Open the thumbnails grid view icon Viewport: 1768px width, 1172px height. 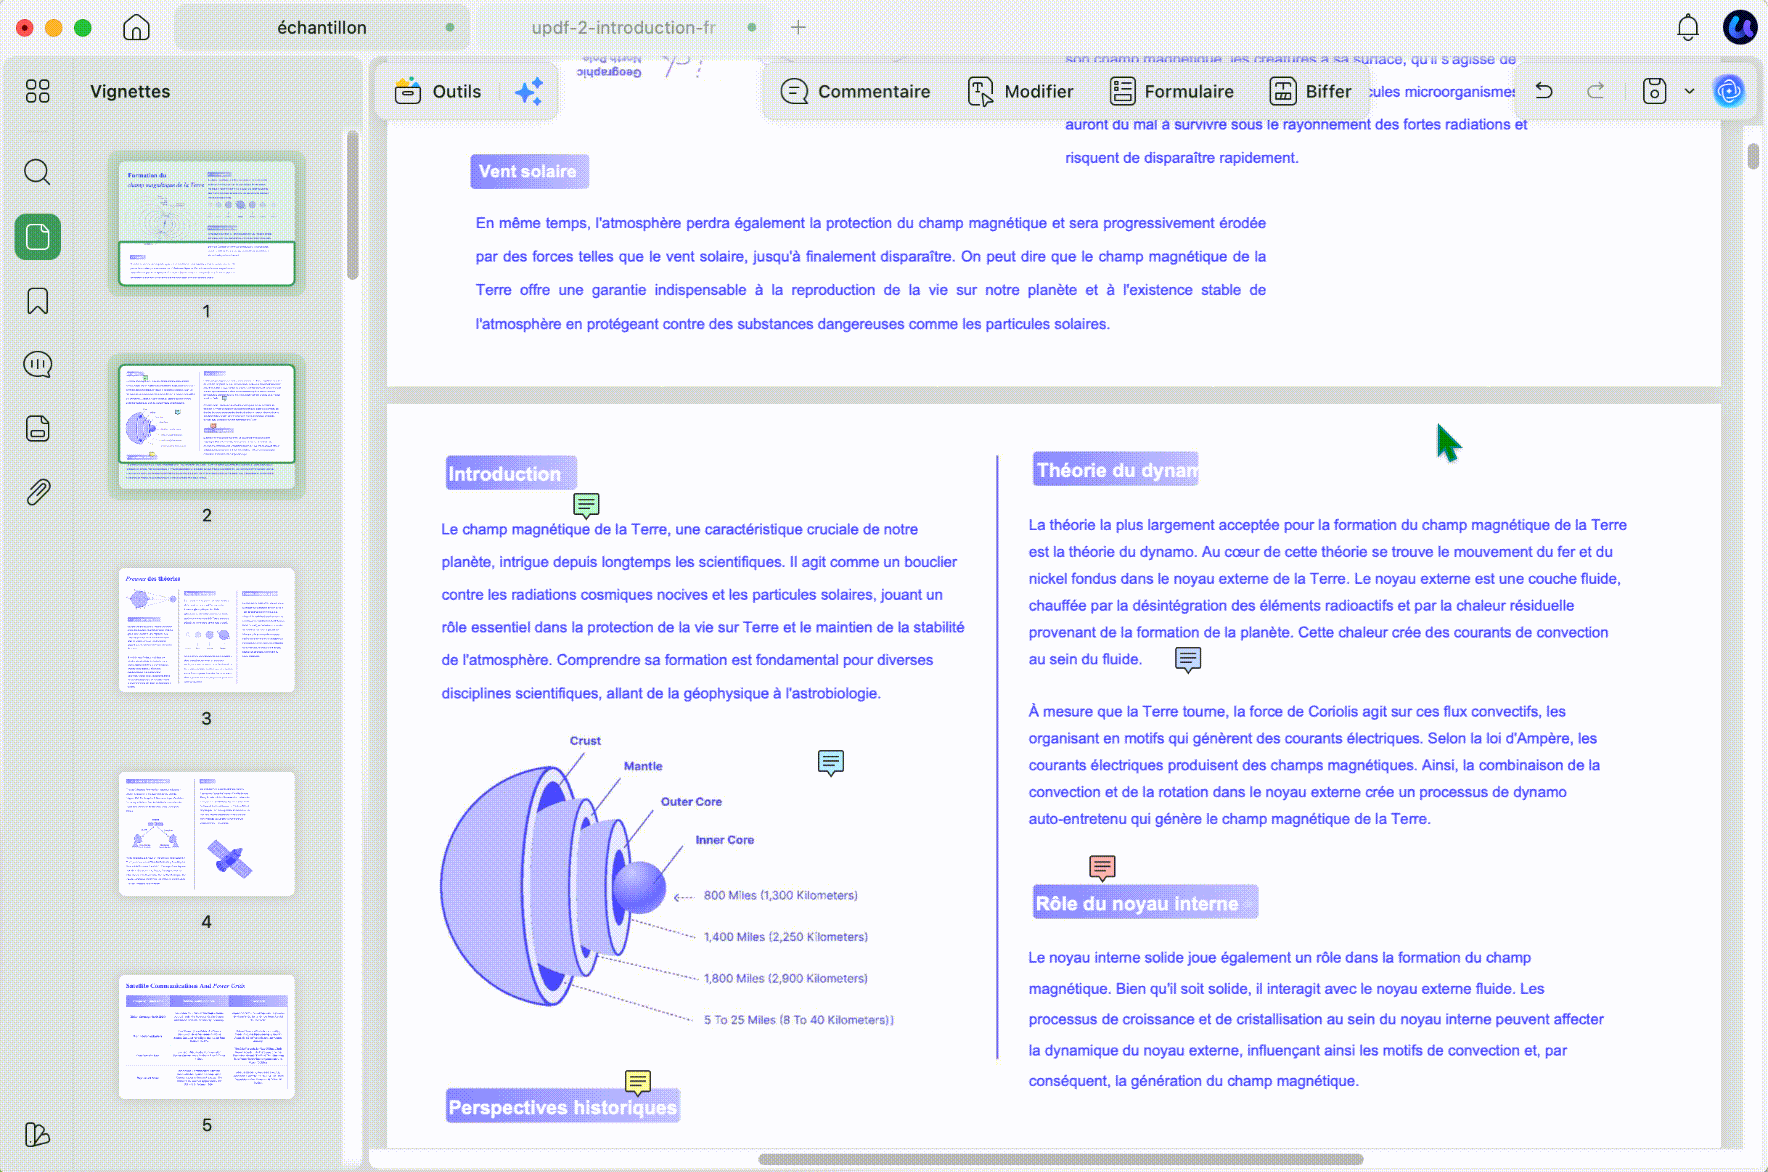[38, 92]
